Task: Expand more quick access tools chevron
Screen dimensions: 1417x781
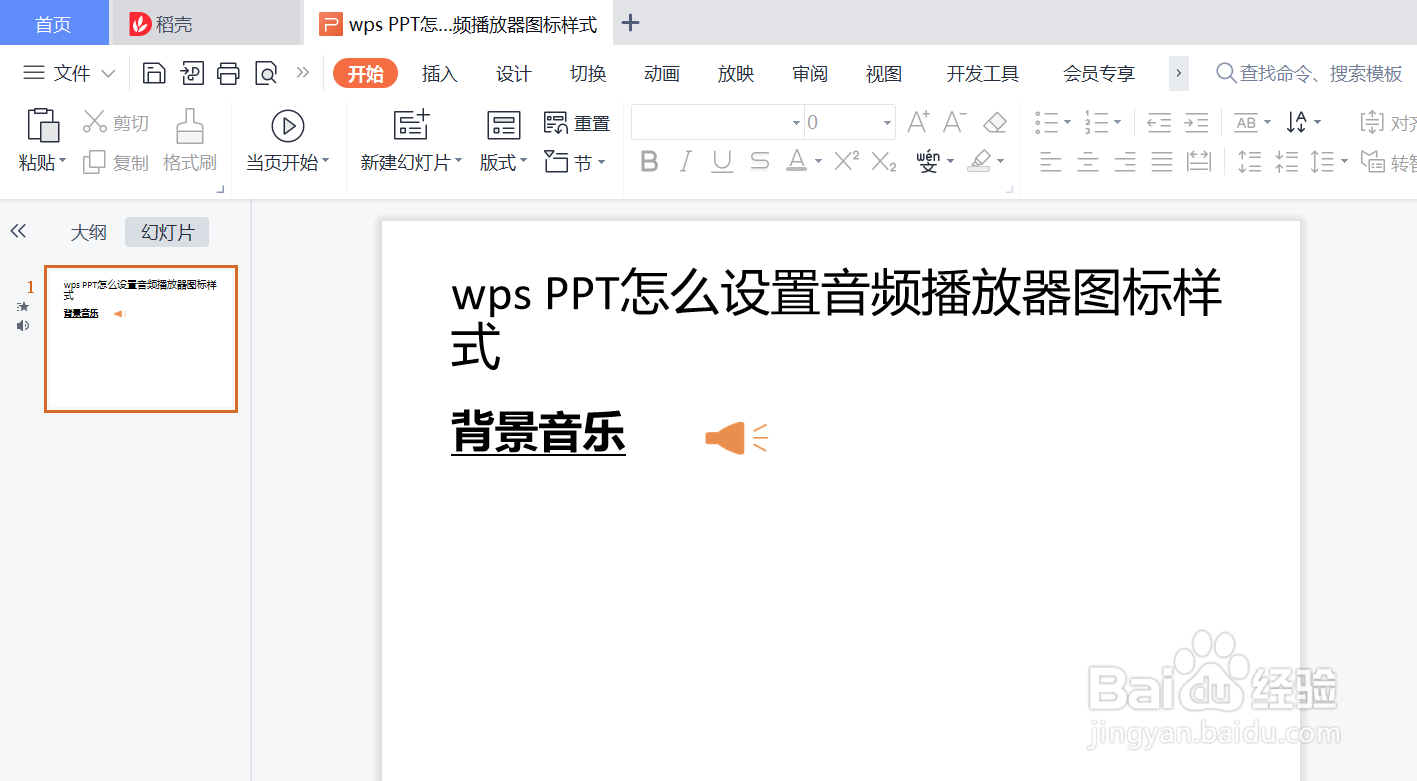Action: coord(303,73)
